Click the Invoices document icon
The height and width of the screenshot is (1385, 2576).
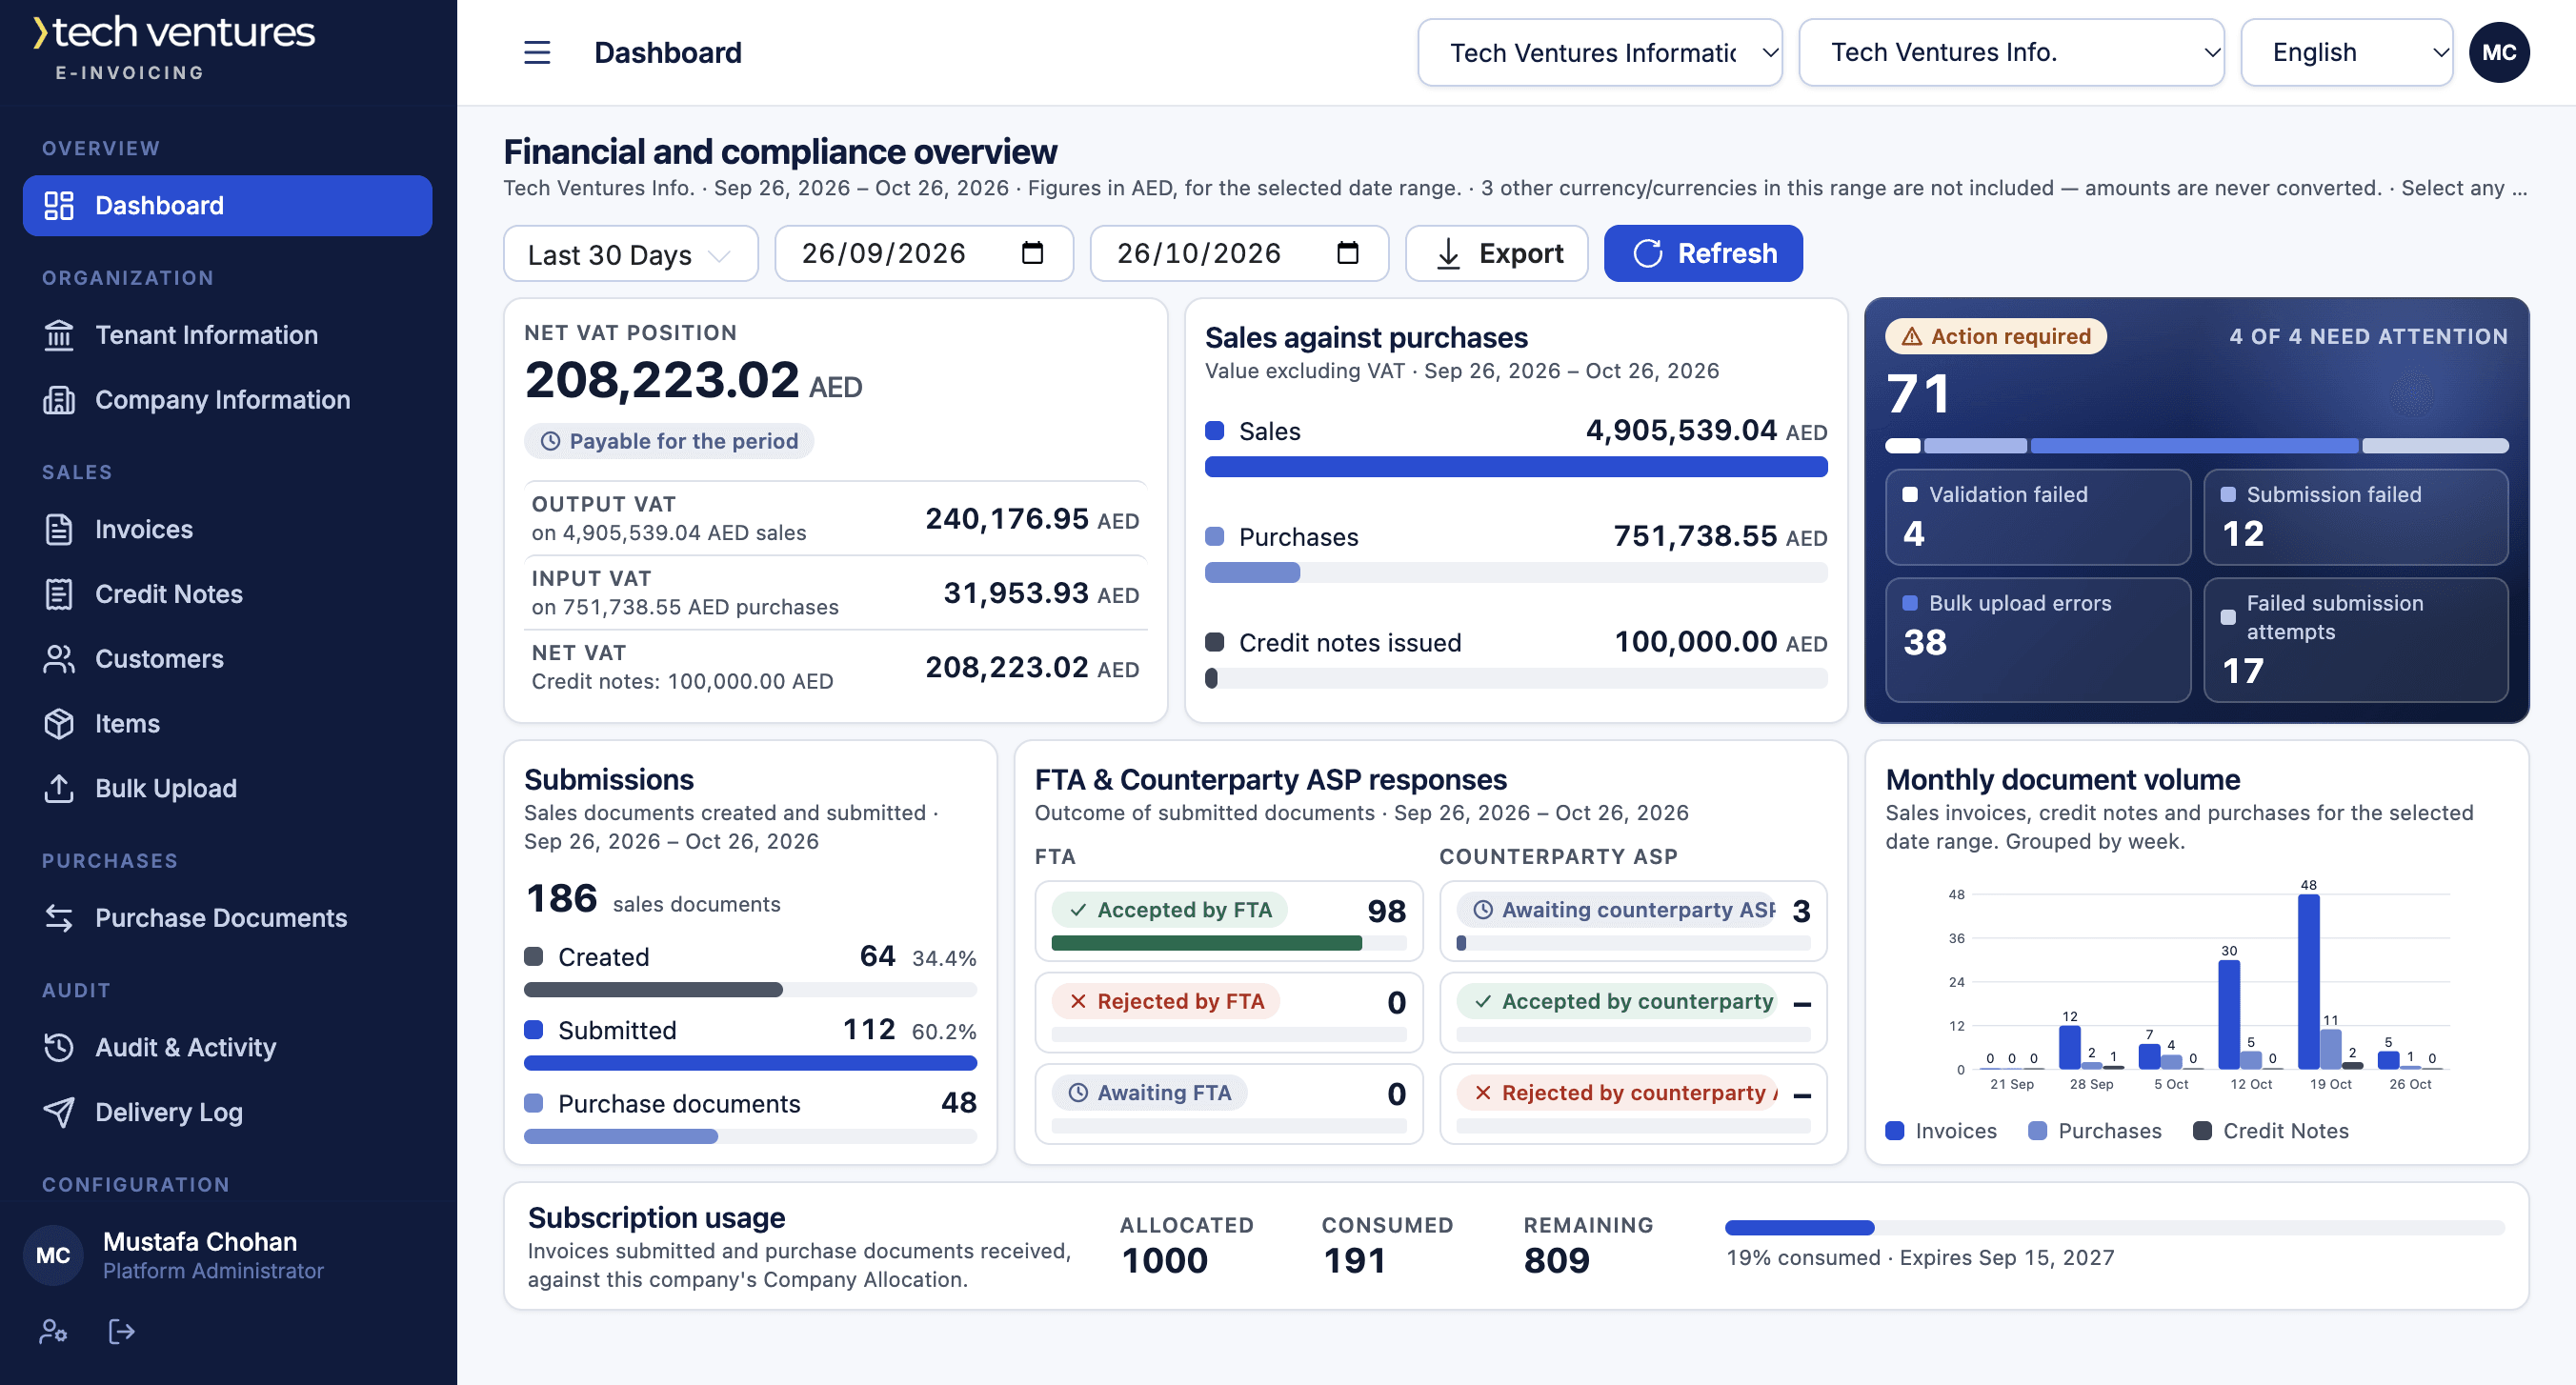pos(59,529)
